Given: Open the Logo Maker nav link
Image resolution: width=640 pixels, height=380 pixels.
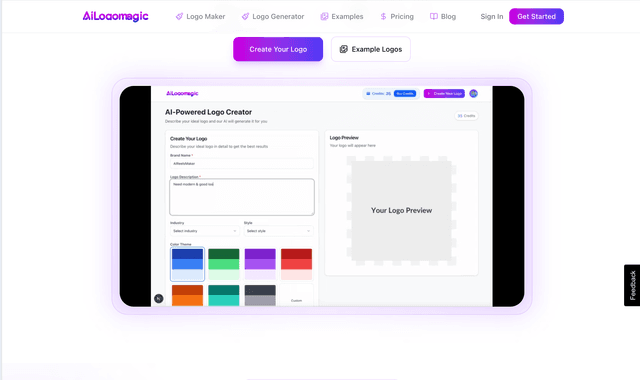Looking at the screenshot, I should 200,16.
